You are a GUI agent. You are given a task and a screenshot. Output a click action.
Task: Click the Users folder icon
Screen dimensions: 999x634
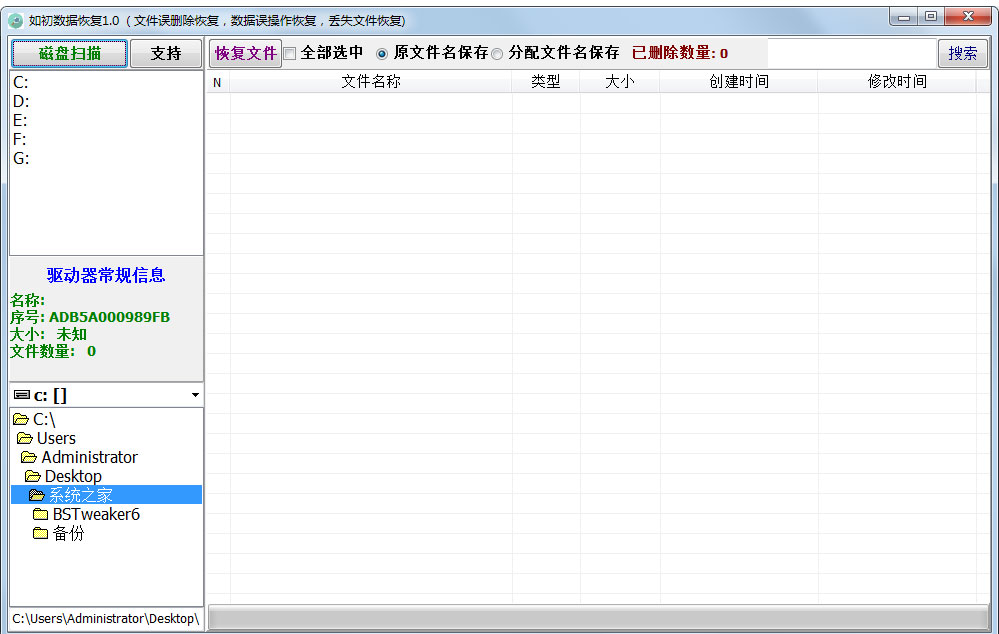click(x=25, y=438)
